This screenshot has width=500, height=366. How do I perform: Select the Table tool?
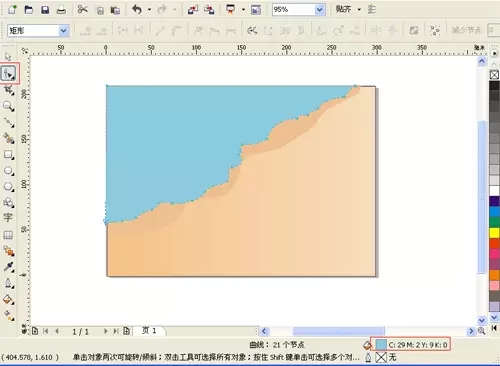click(8, 235)
